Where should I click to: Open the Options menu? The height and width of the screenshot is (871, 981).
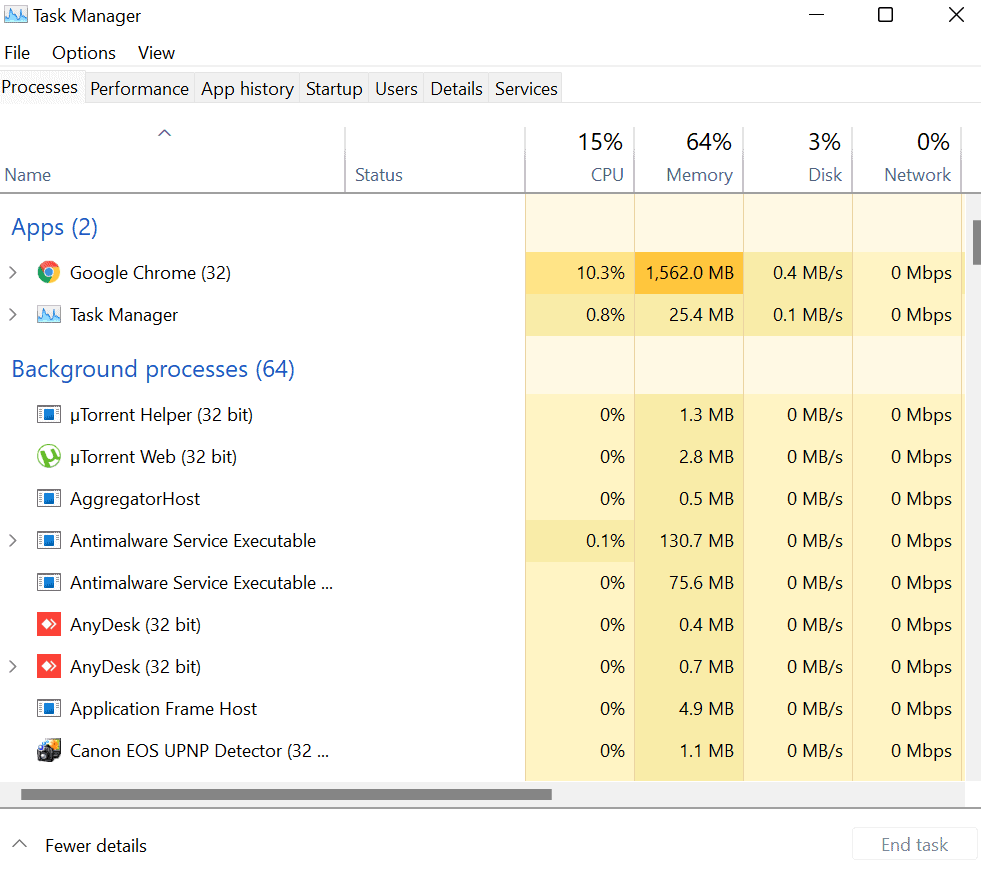pyautogui.click(x=84, y=53)
